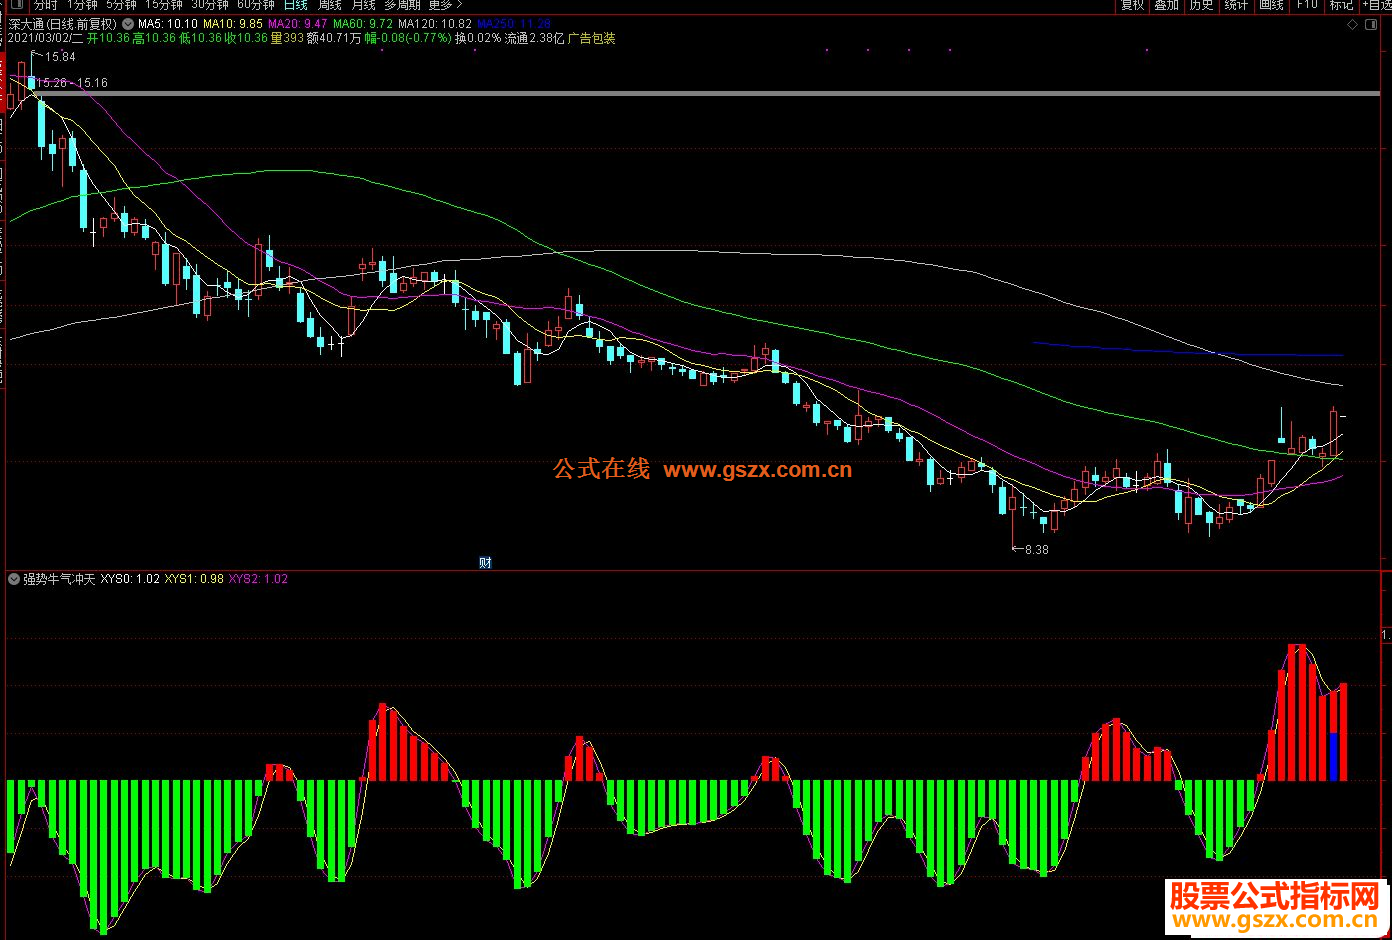Click the 标记 mark button
The width and height of the screenshot is (1392, 940).
pyautogui.click(x=1341, y=5)
